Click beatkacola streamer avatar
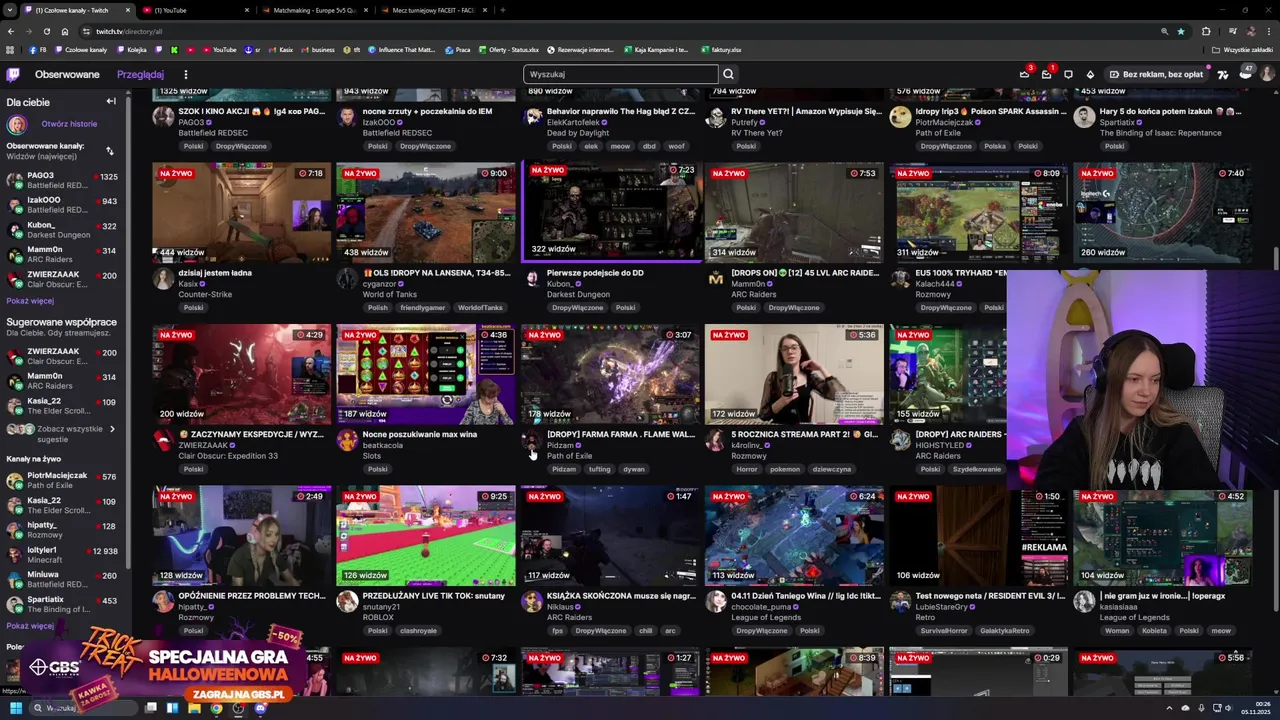The width and height of the screenshot is (1280, 720). point(347,440)
